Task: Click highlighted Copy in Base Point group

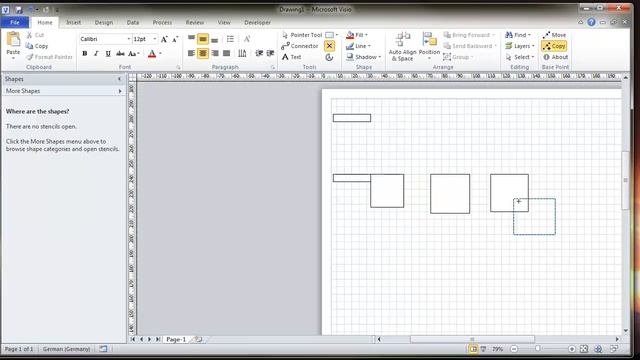Action: (x=554, y=46)
